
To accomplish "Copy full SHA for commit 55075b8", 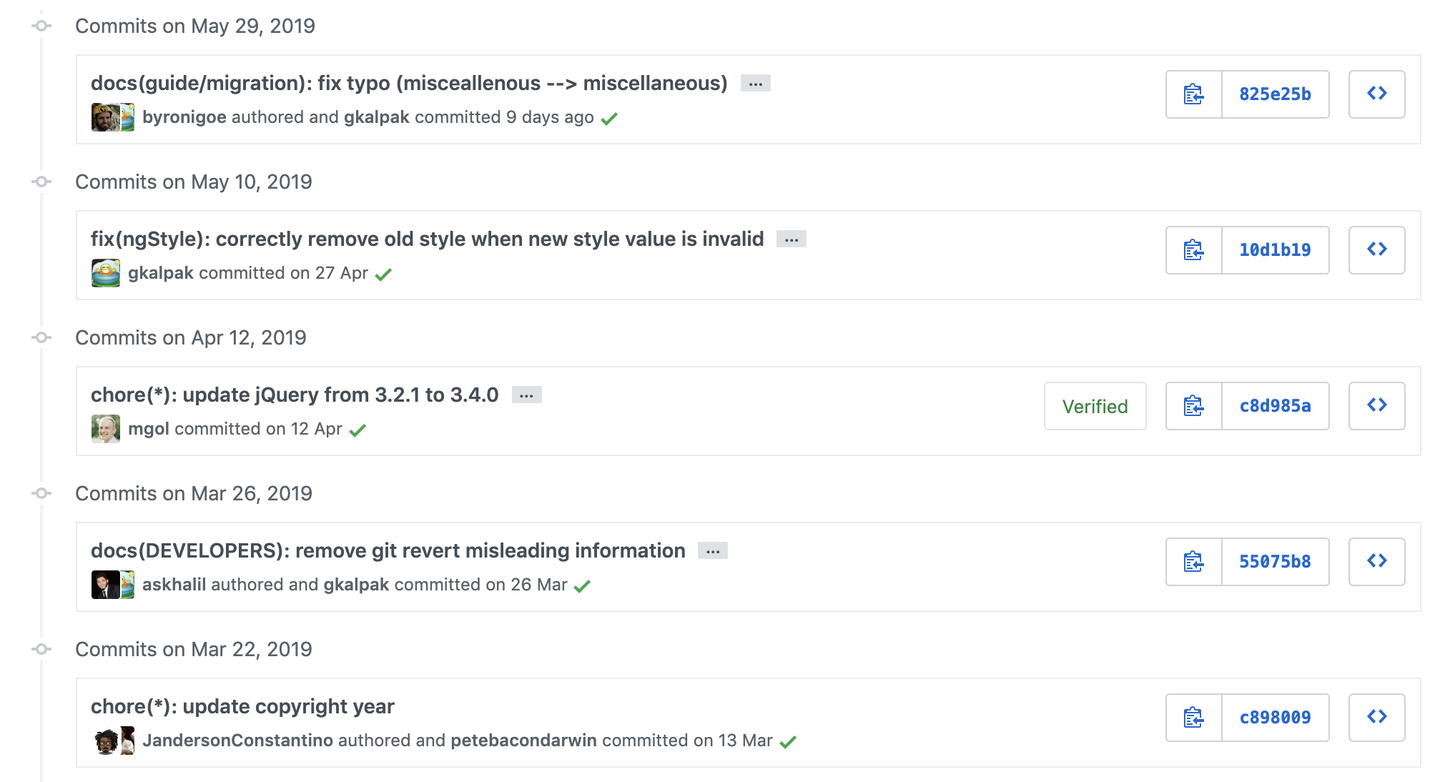I will pyautogui.click(x=1194, y=562).
